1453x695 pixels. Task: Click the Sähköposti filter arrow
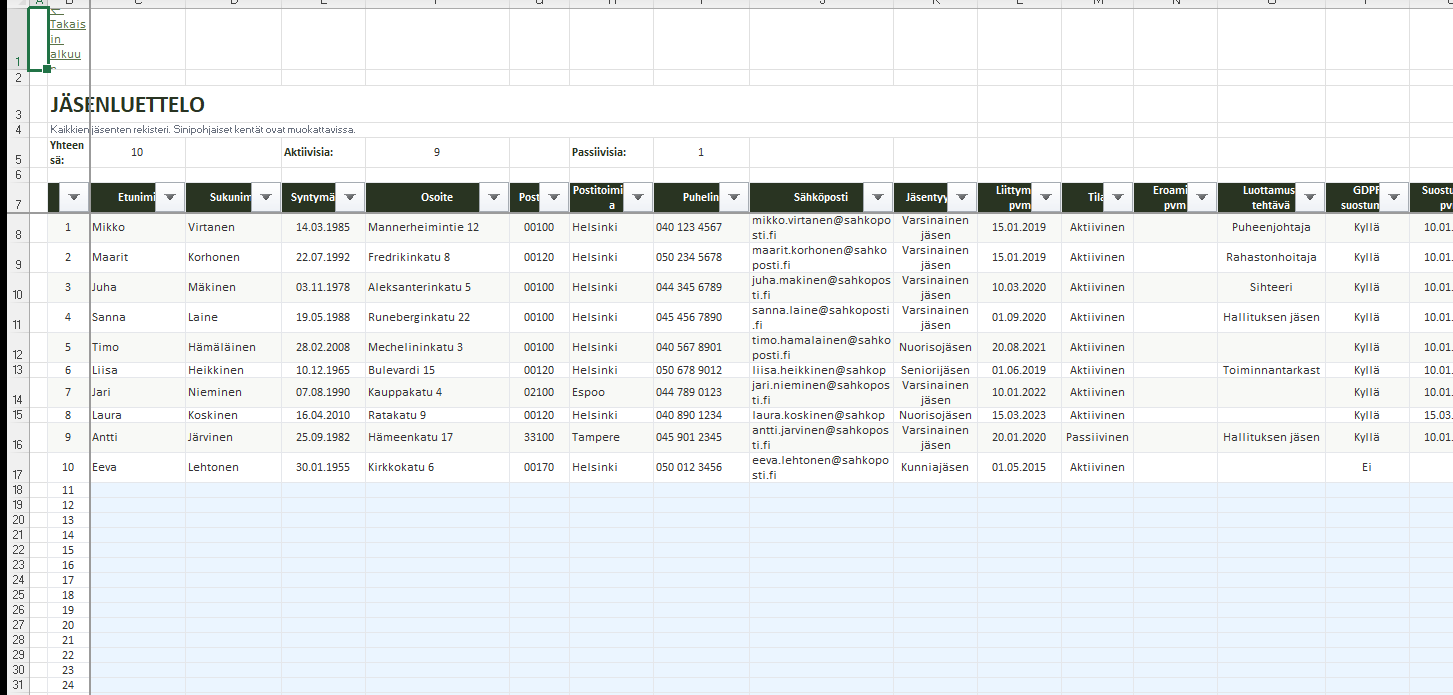pos(877,198)
